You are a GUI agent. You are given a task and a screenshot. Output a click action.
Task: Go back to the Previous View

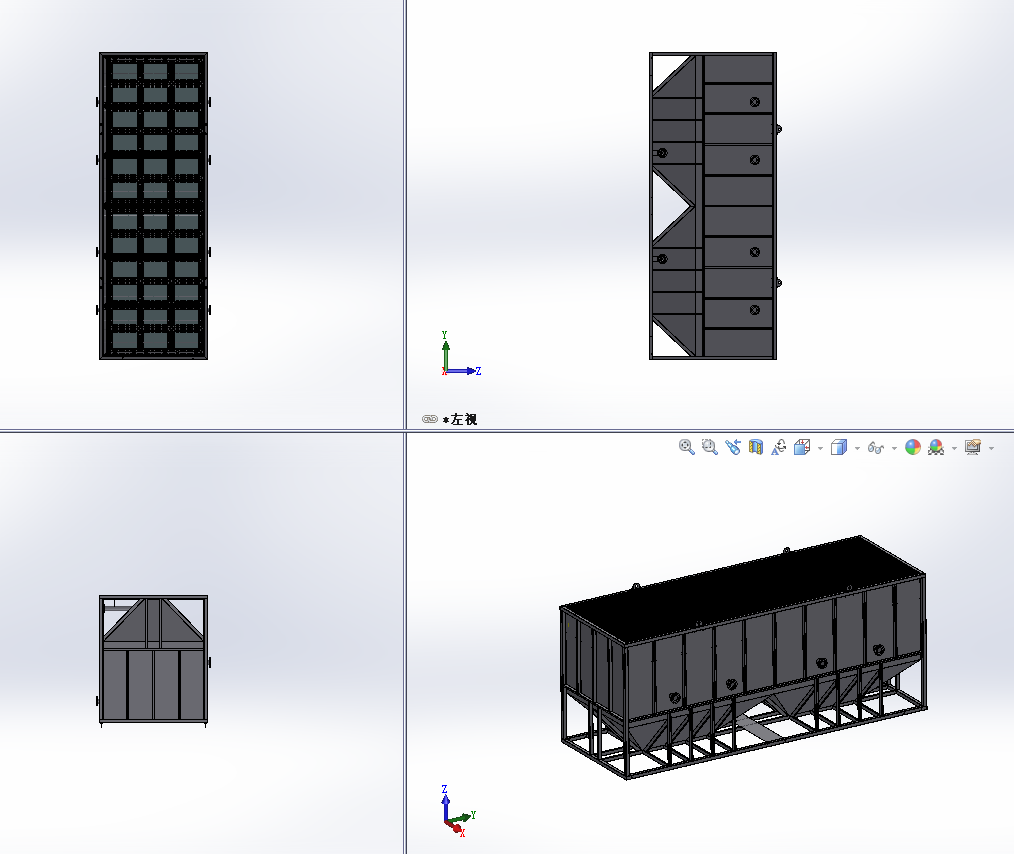[733, 447]
